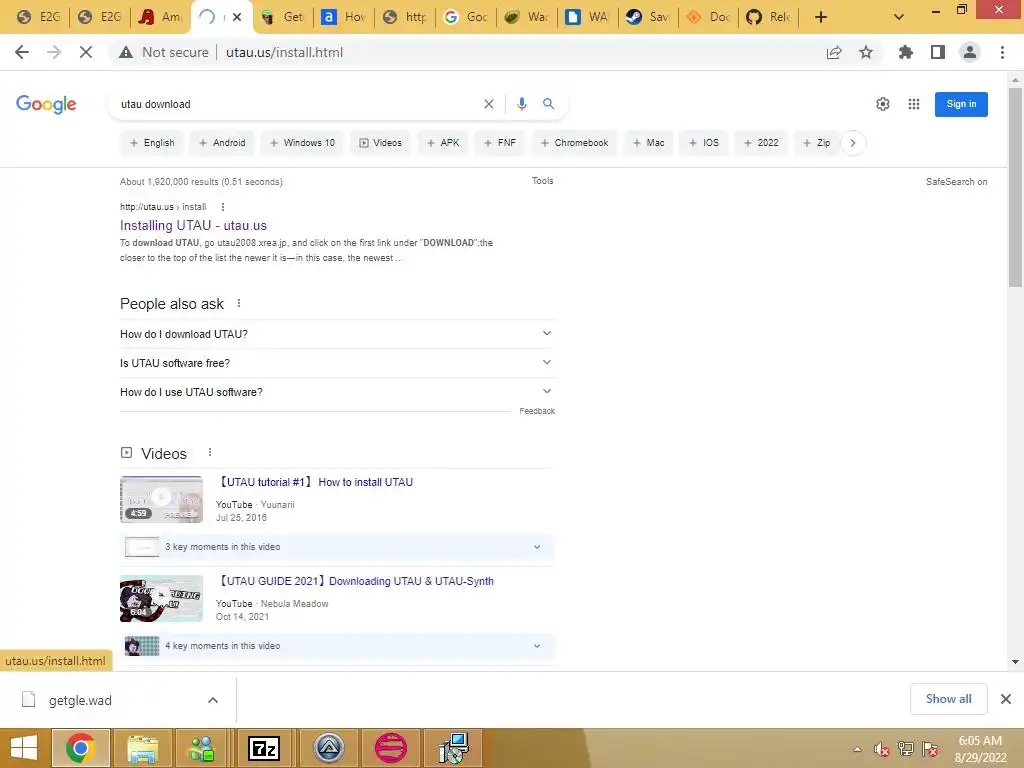Open the Windows Start button
Viewport: 1024px width, 768px height.
point(24,748)
